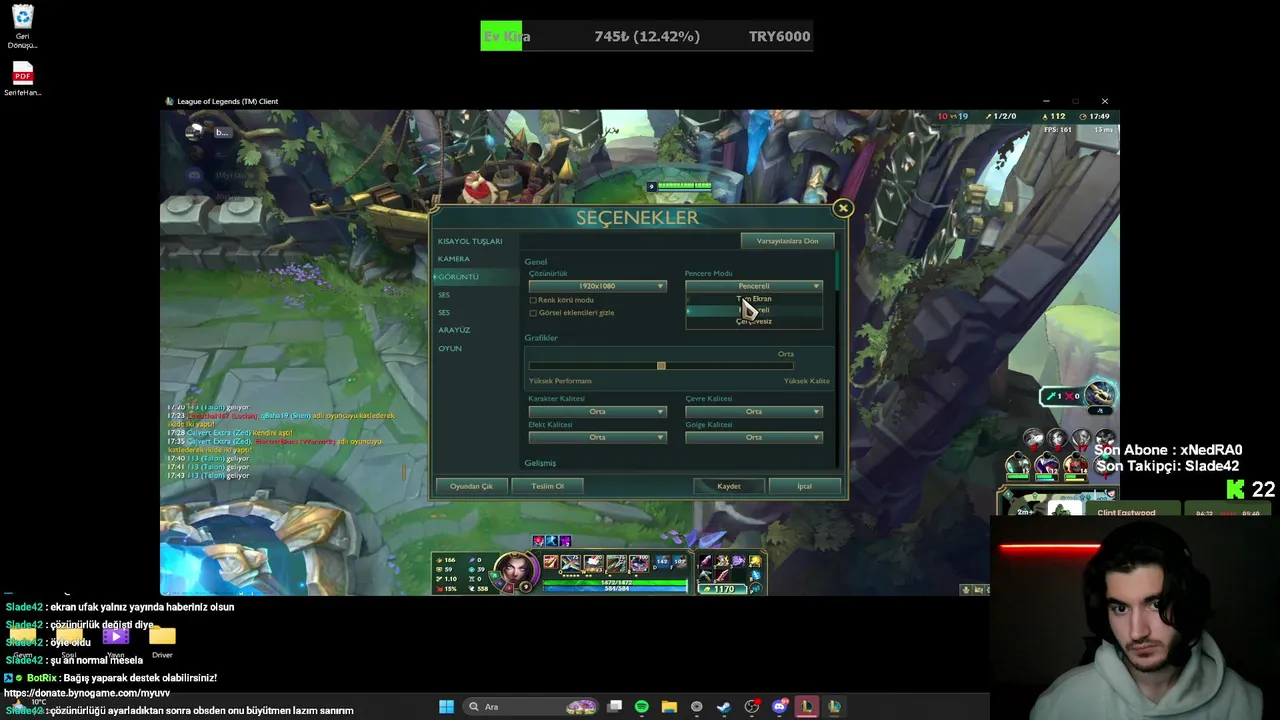1280x720 pixels.
Task: Collapse the Pencere Modu dropdown
Action: [754, 286]
